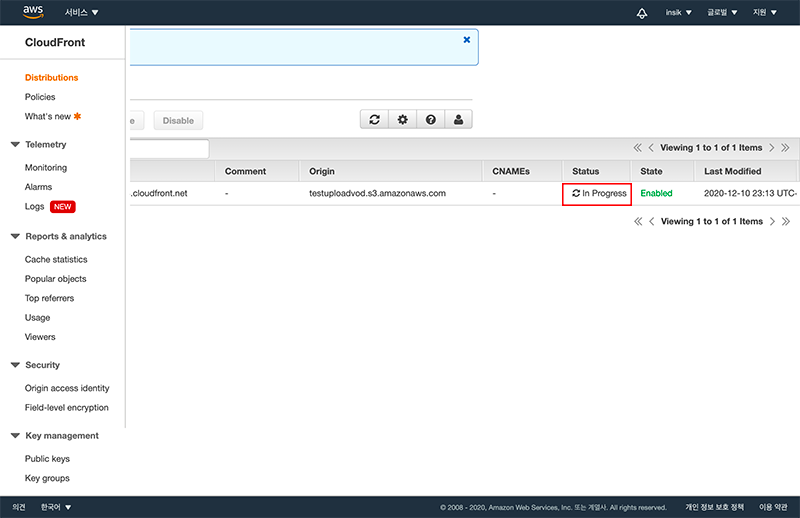The image size is (800, 518).
Task: Click the AWS logo
Action: 33,12
